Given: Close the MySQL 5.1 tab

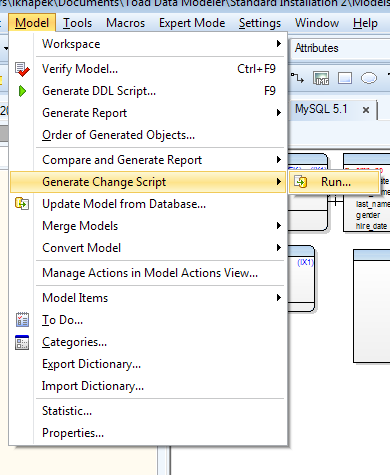Looking at the screenshot, I should click(x=366, y=110).
